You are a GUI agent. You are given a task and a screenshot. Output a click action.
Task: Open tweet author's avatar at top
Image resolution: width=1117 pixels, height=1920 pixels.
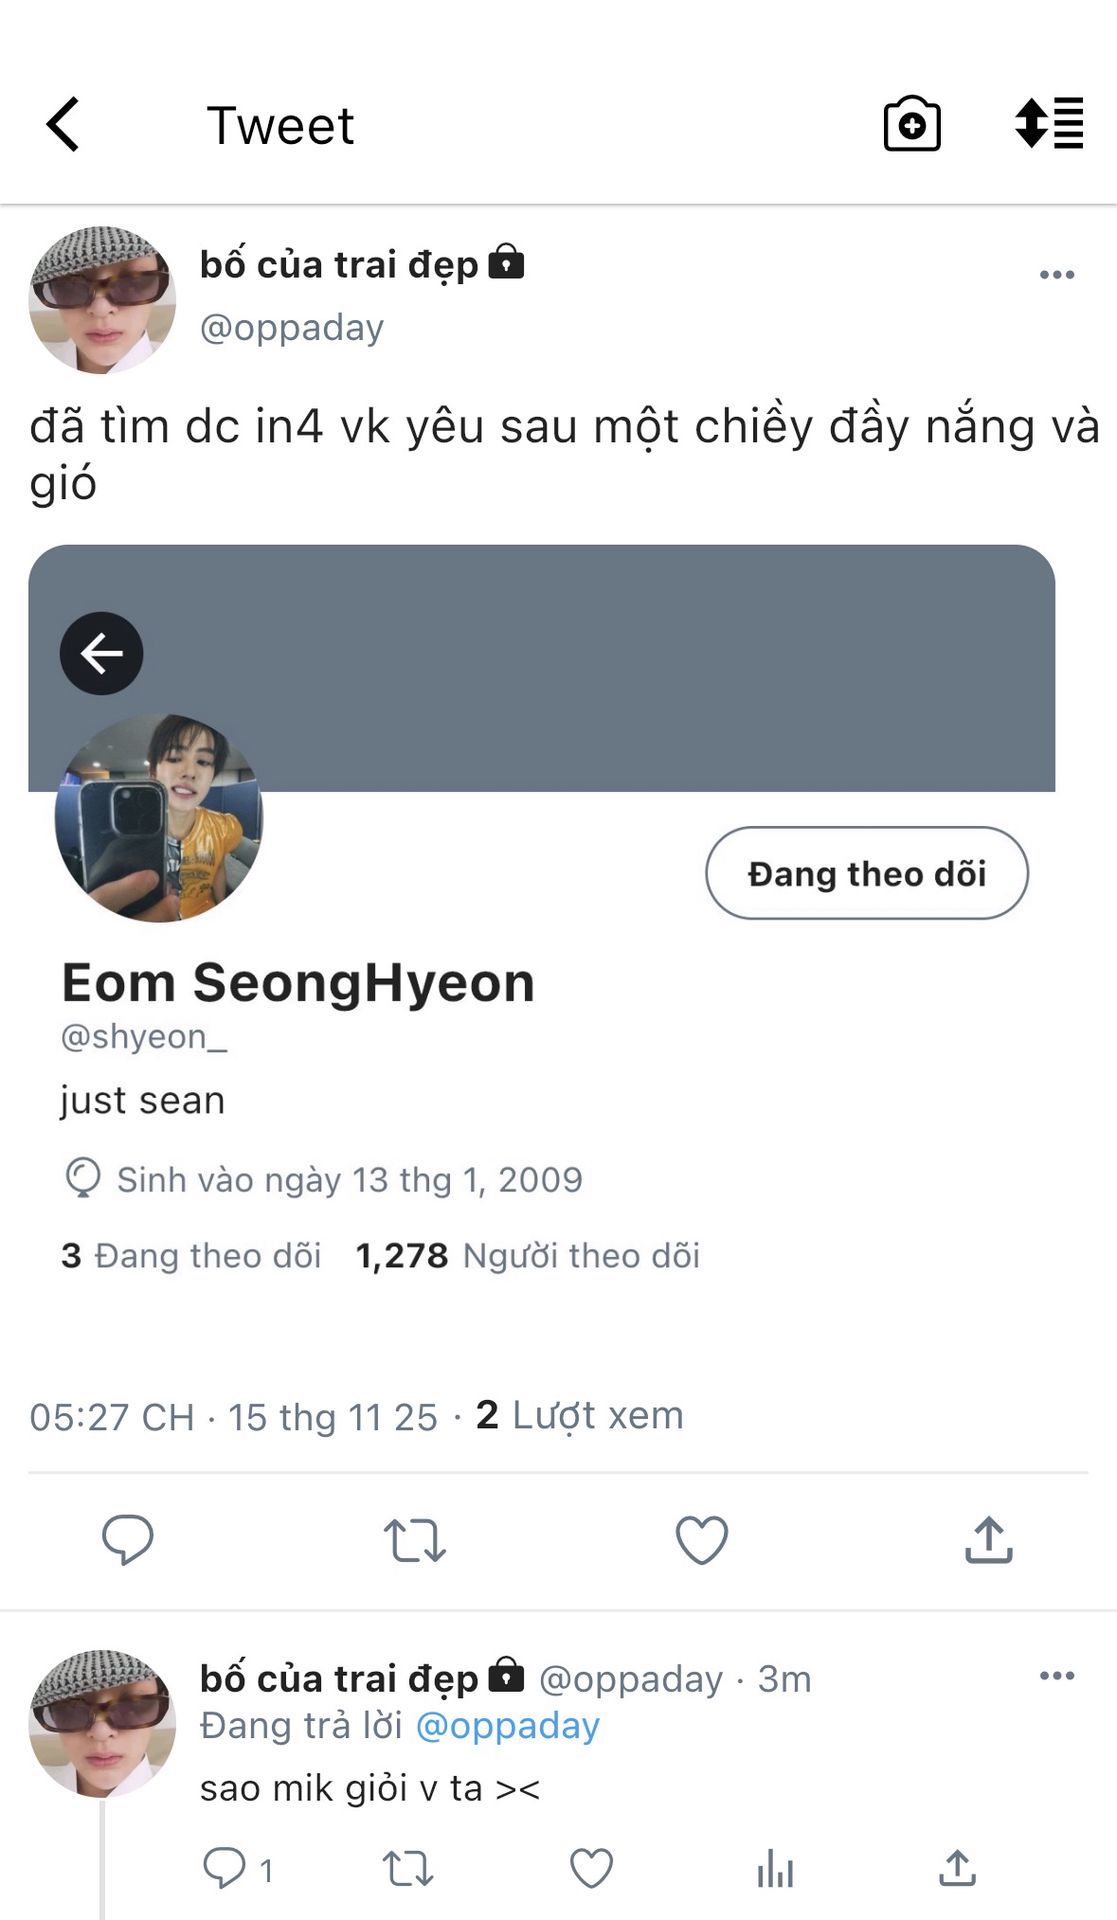pos(102,300)
